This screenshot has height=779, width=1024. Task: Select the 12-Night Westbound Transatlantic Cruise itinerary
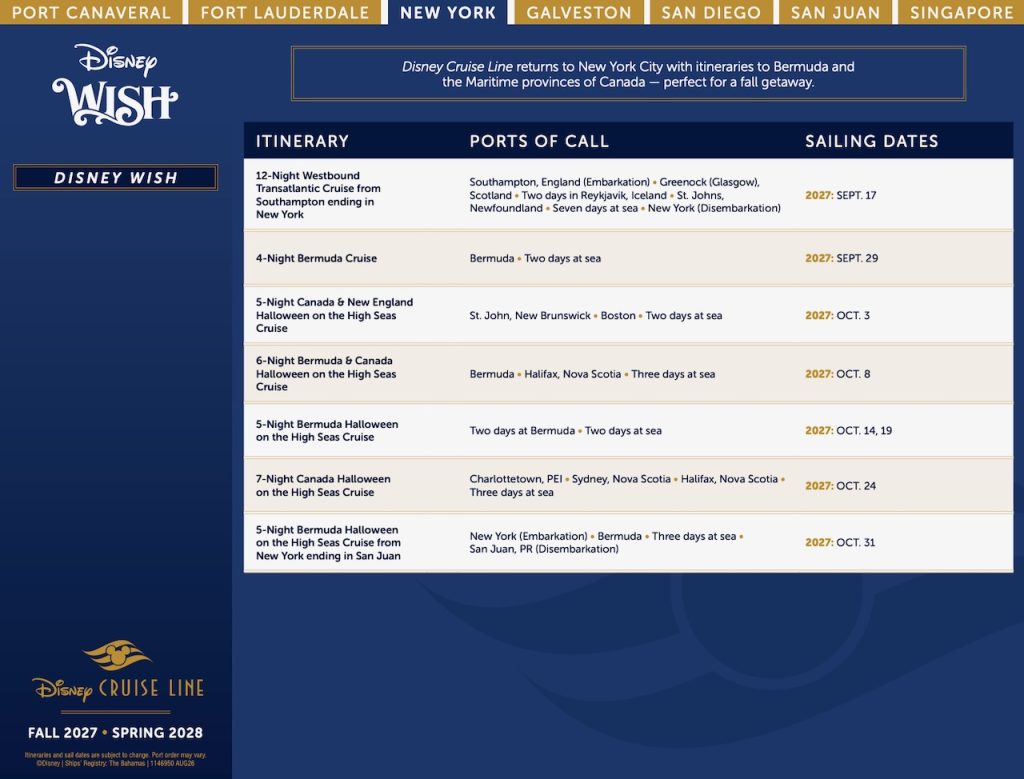point(319,195)
